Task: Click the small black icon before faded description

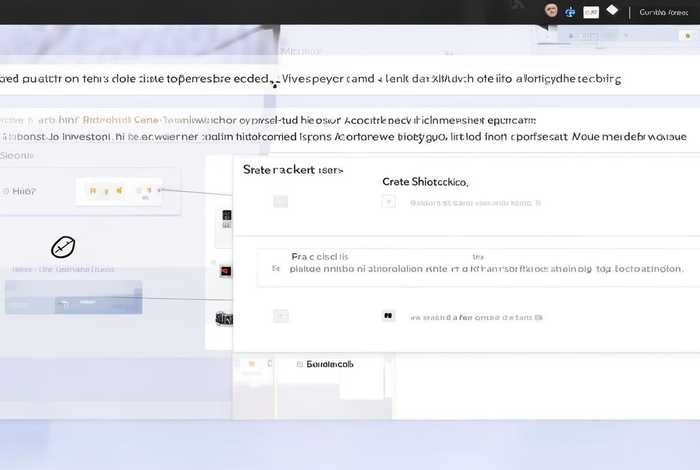Action: click(388, 316)
